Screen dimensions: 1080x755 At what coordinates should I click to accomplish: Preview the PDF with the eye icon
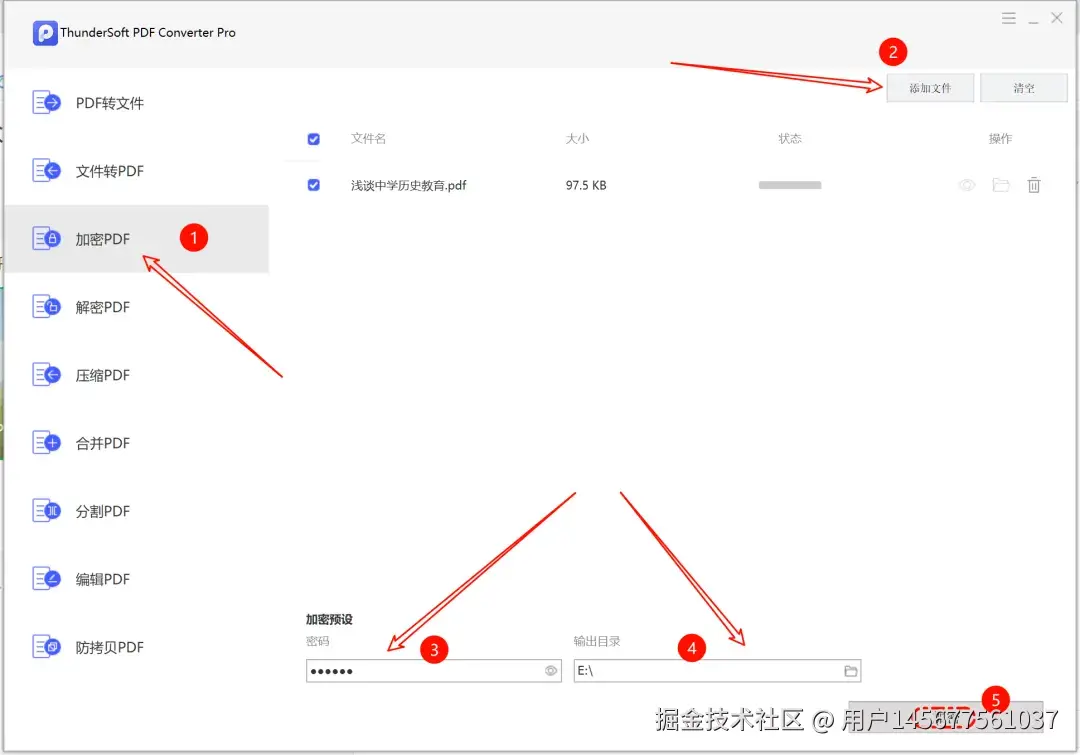coord(966,185)
